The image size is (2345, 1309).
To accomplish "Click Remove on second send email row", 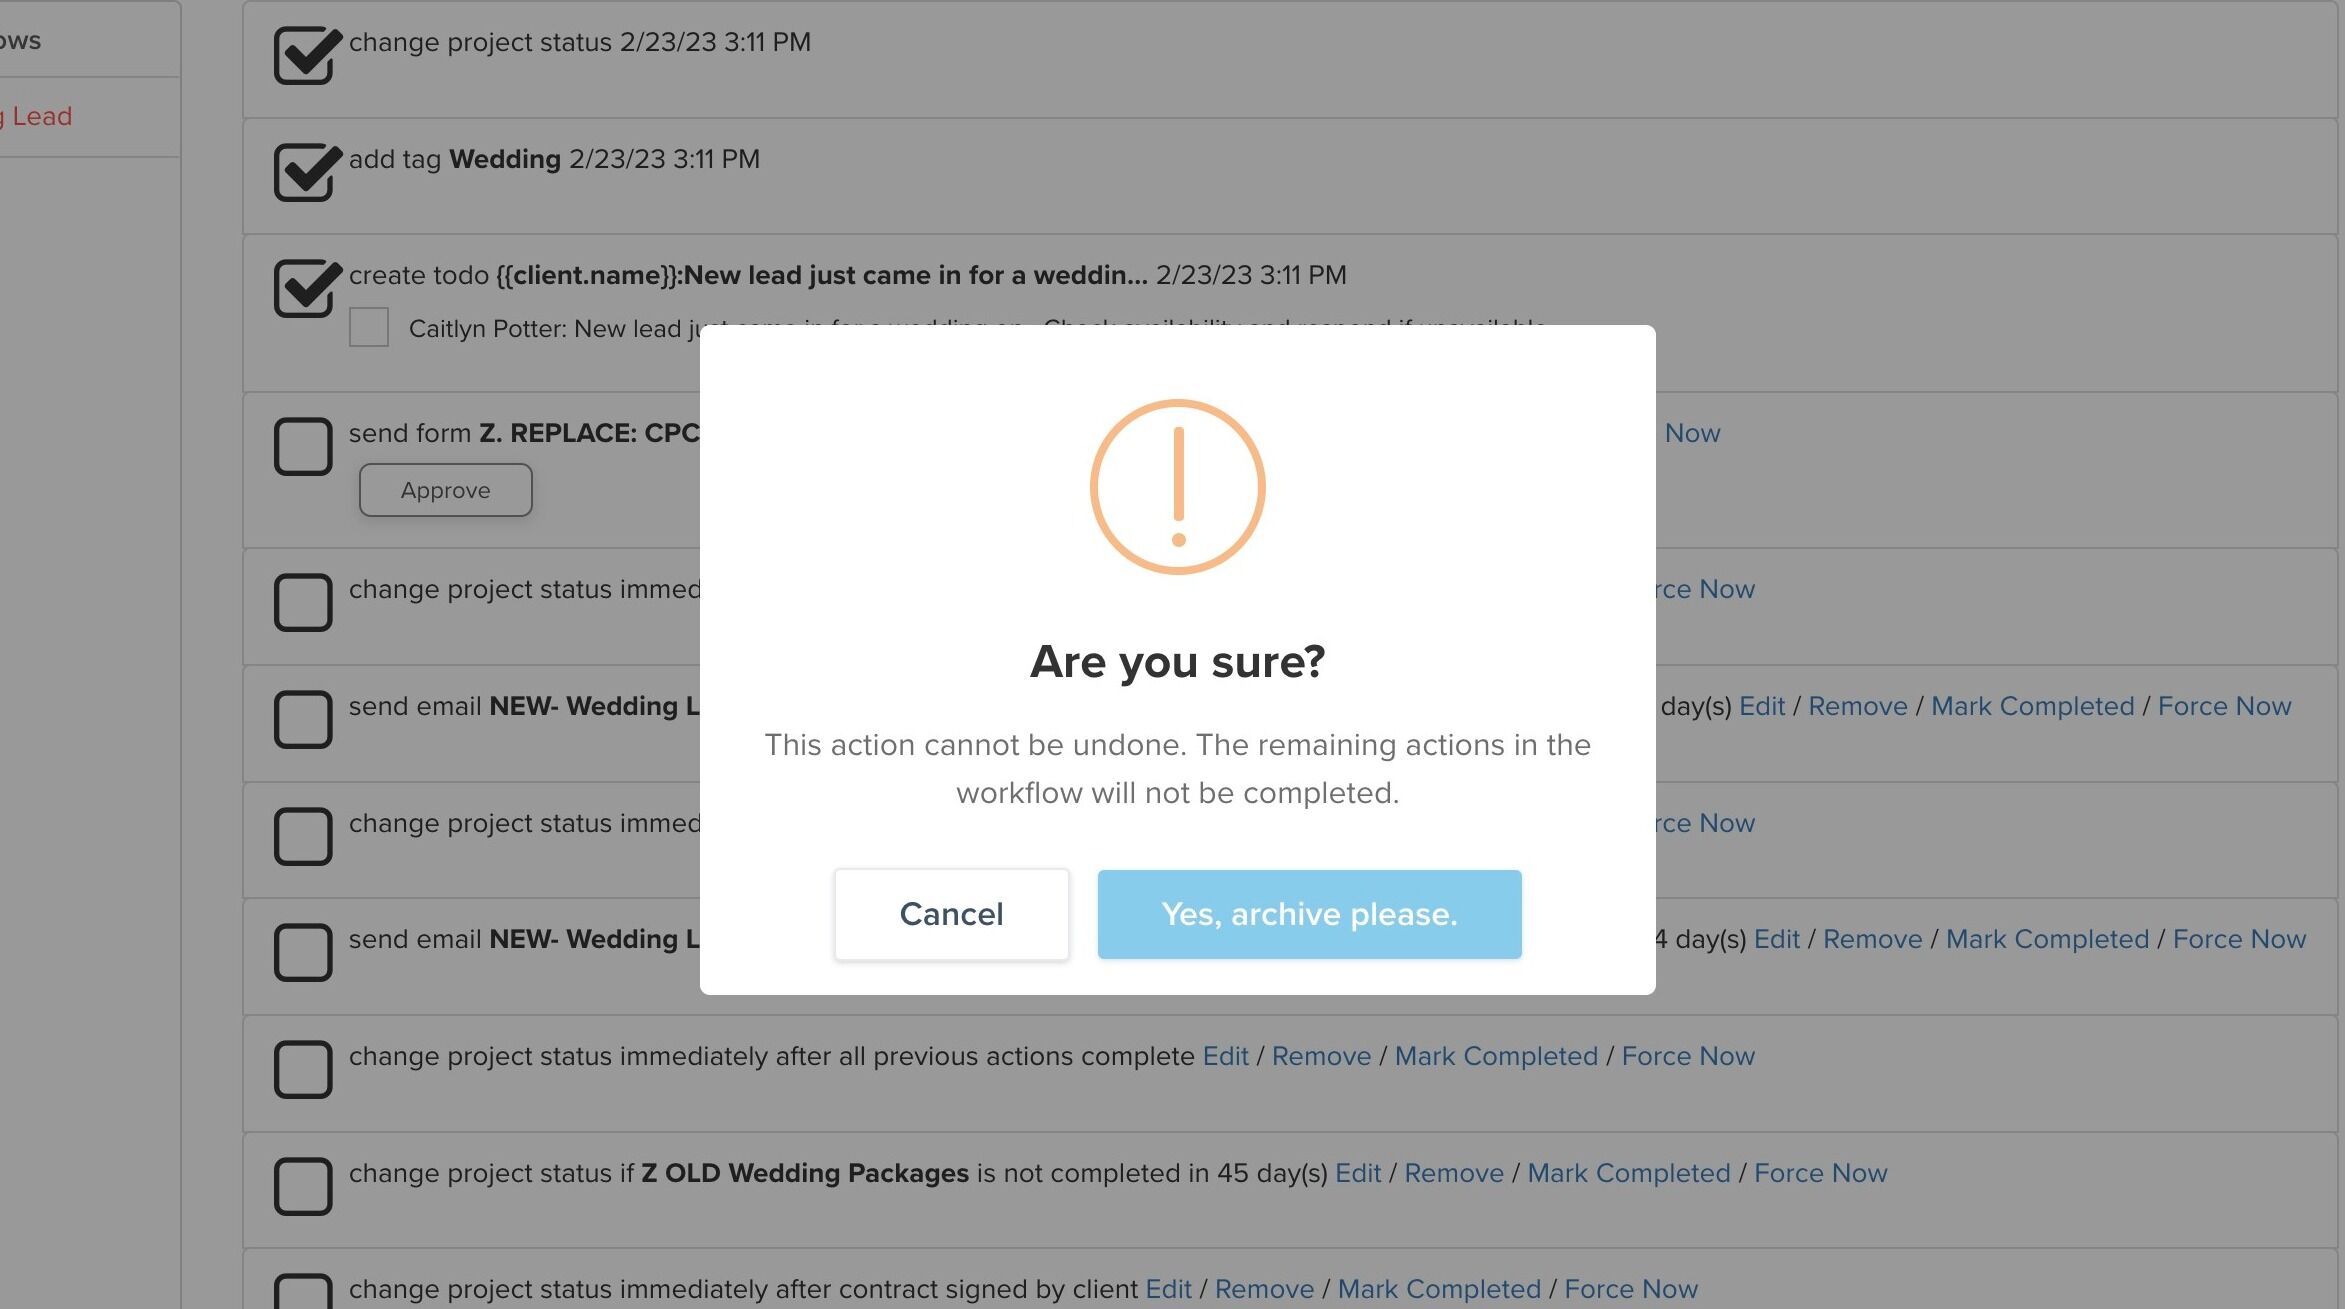I will tap(1872, 939).
